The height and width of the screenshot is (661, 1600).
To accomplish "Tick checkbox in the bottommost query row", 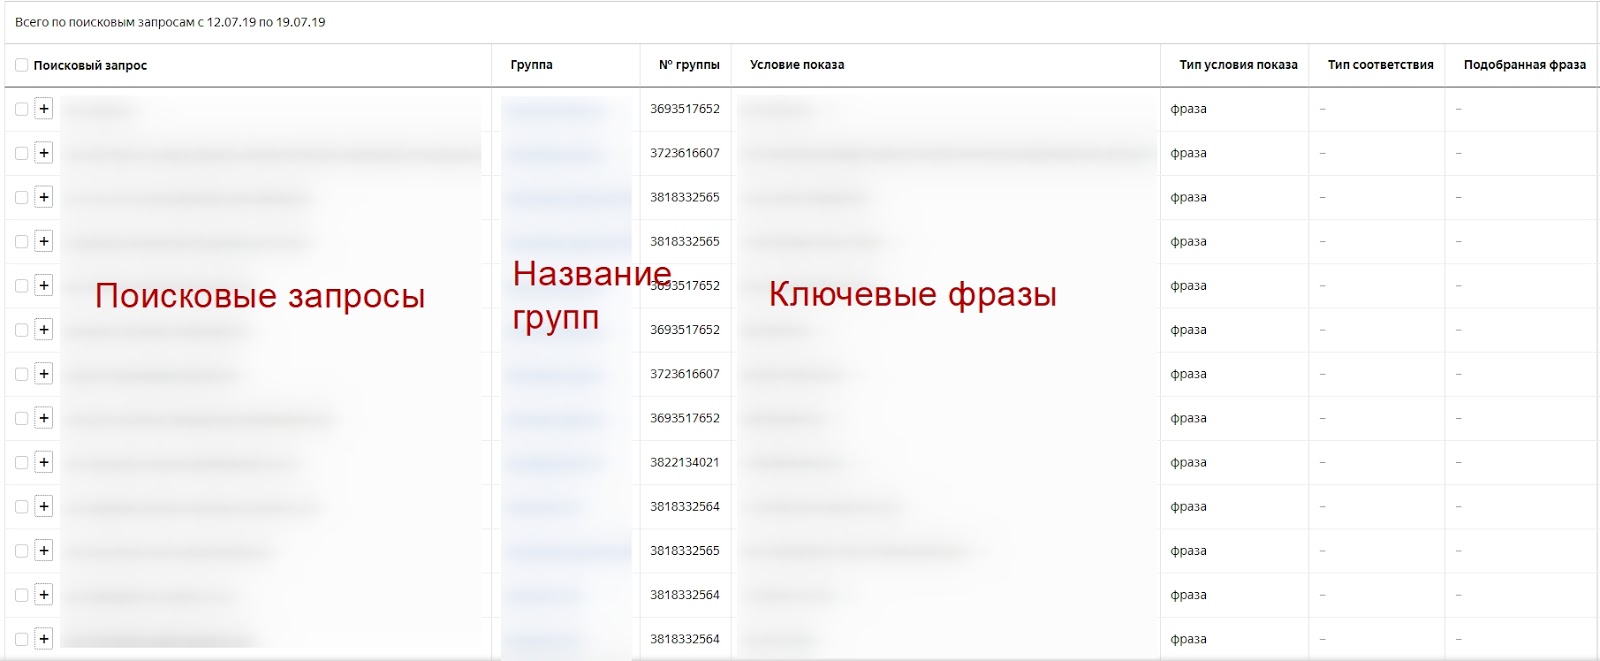I will 21,639.
